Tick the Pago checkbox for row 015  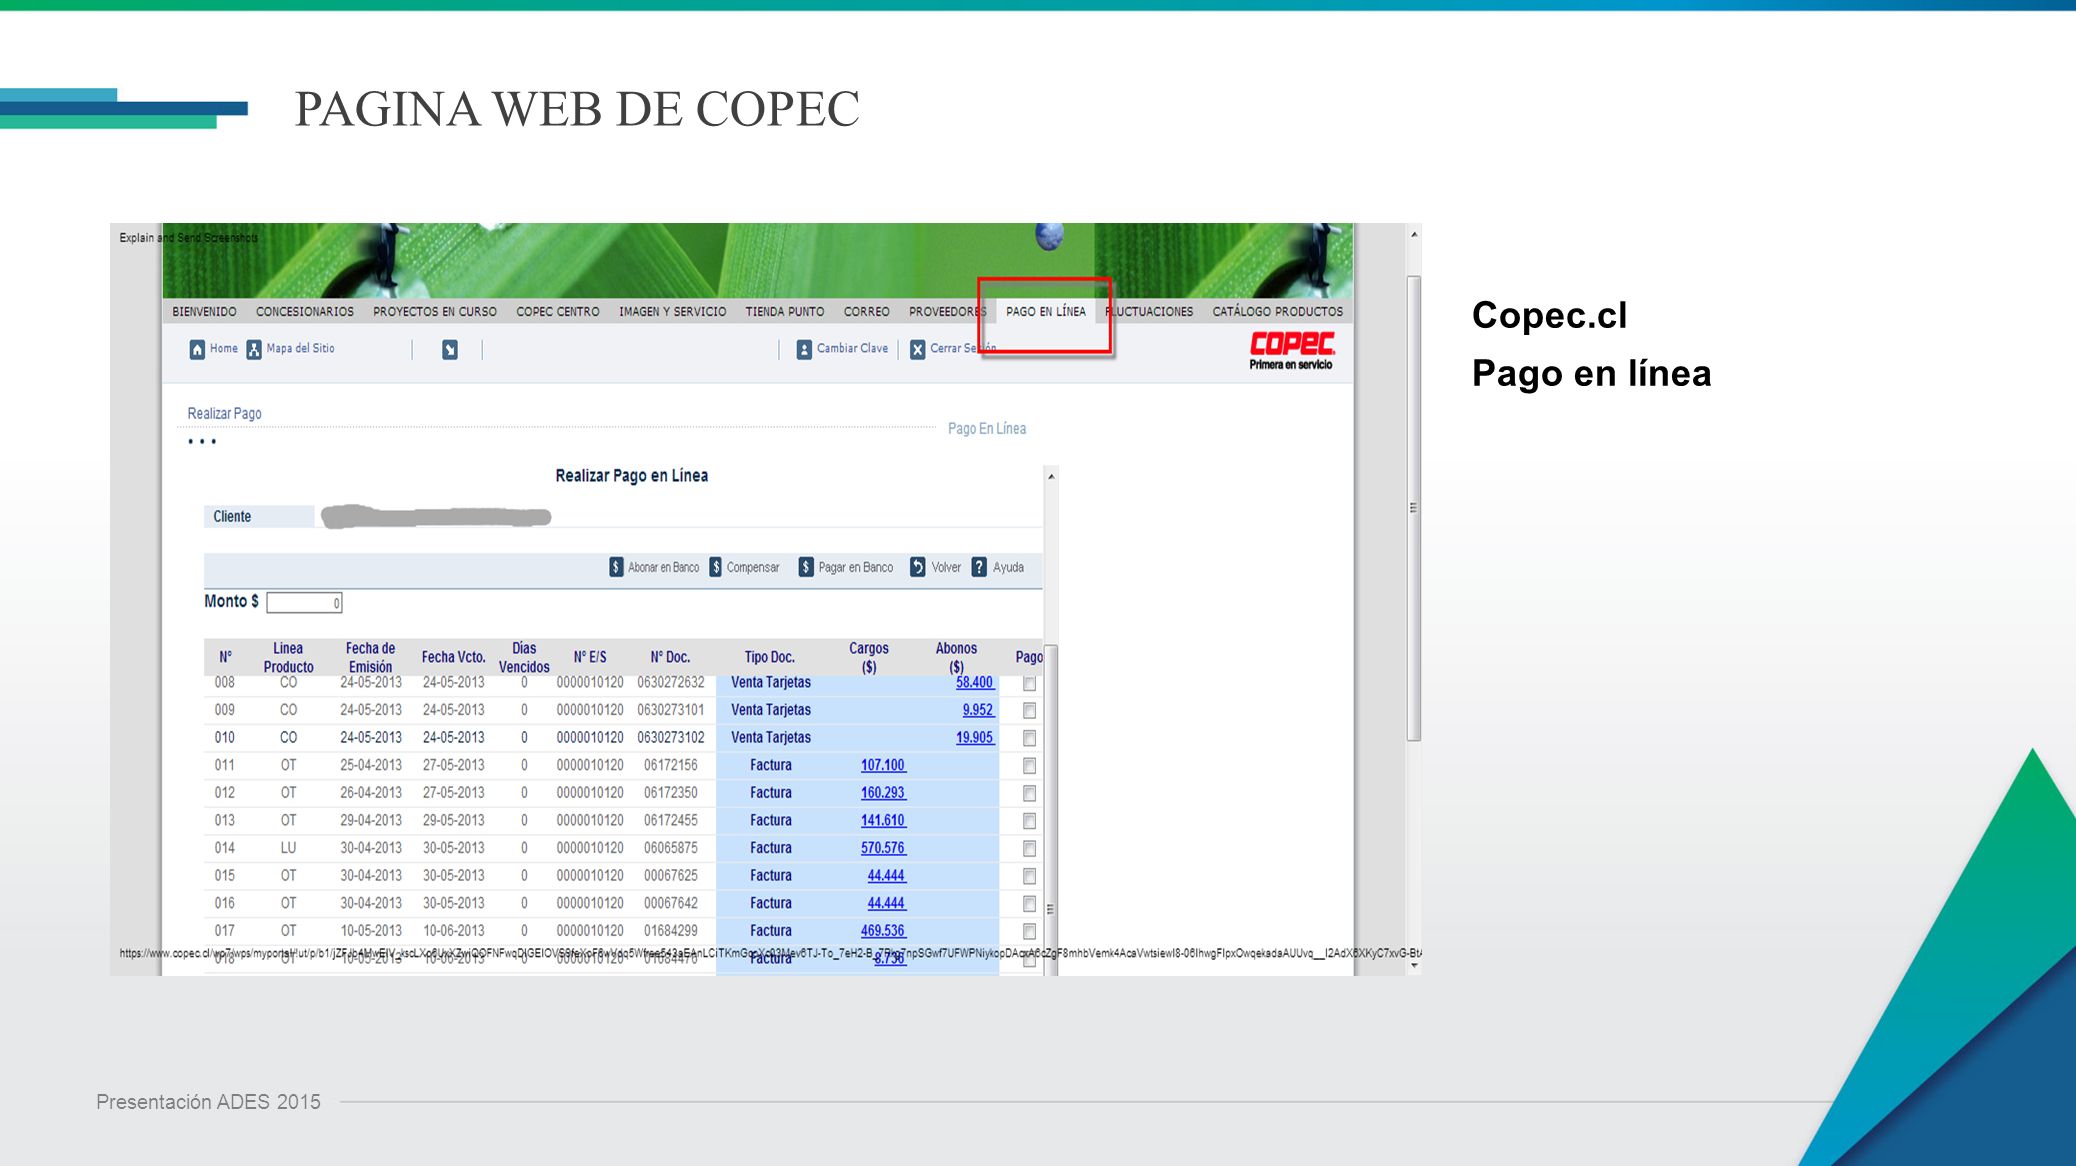coord(1029,877)
